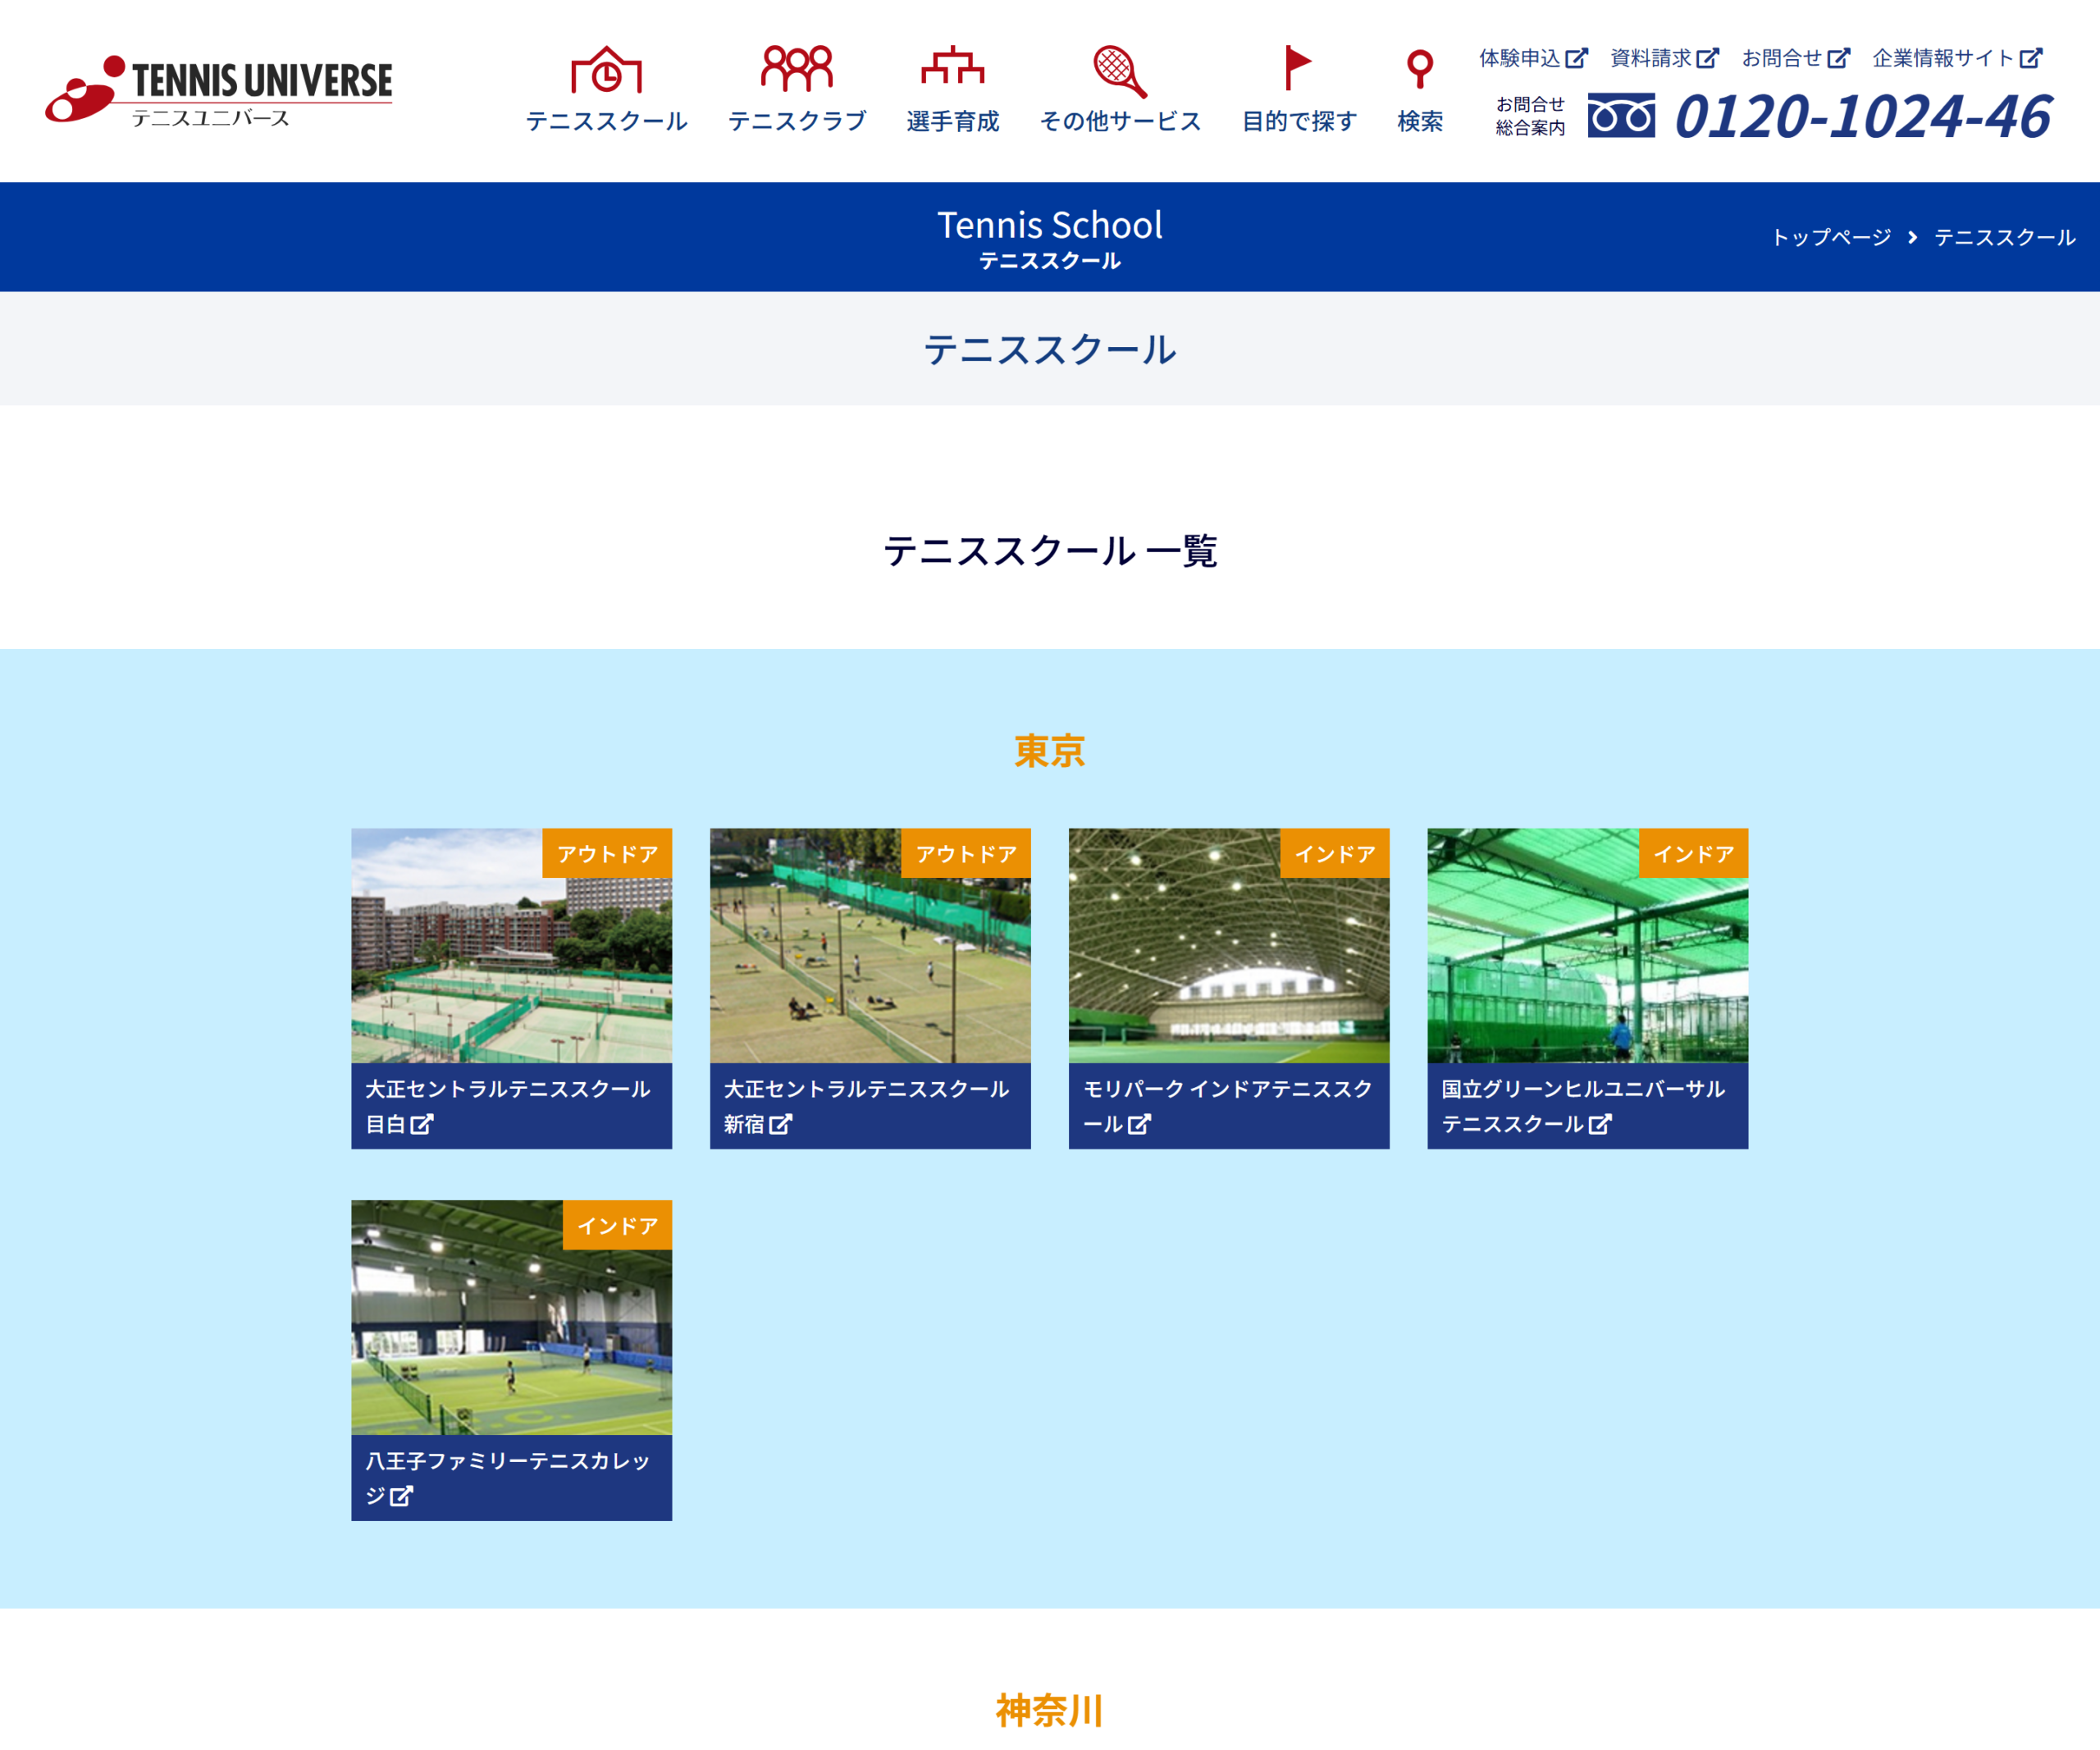Click the Tennis Universe logo
Screen dimensions: 2100x1750
point(219,91)
